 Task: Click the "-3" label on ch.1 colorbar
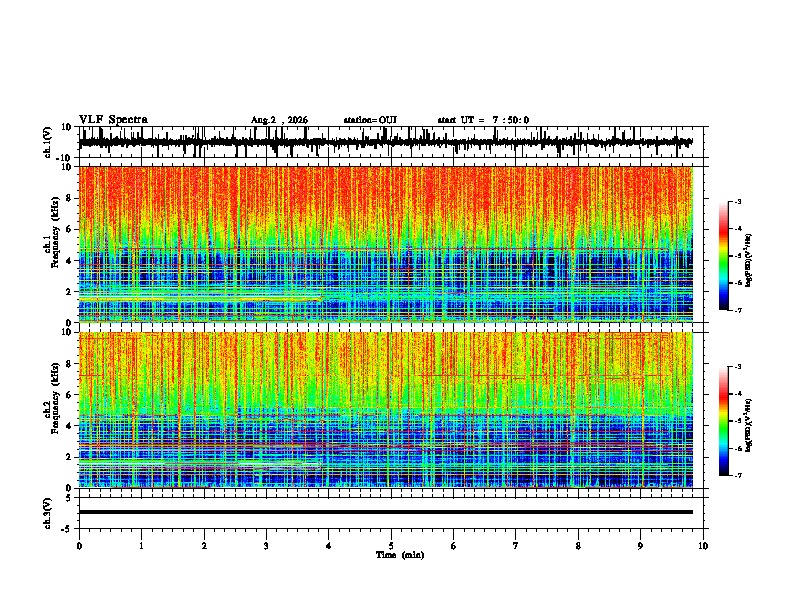pyautogui.click(x=737, y=202)
